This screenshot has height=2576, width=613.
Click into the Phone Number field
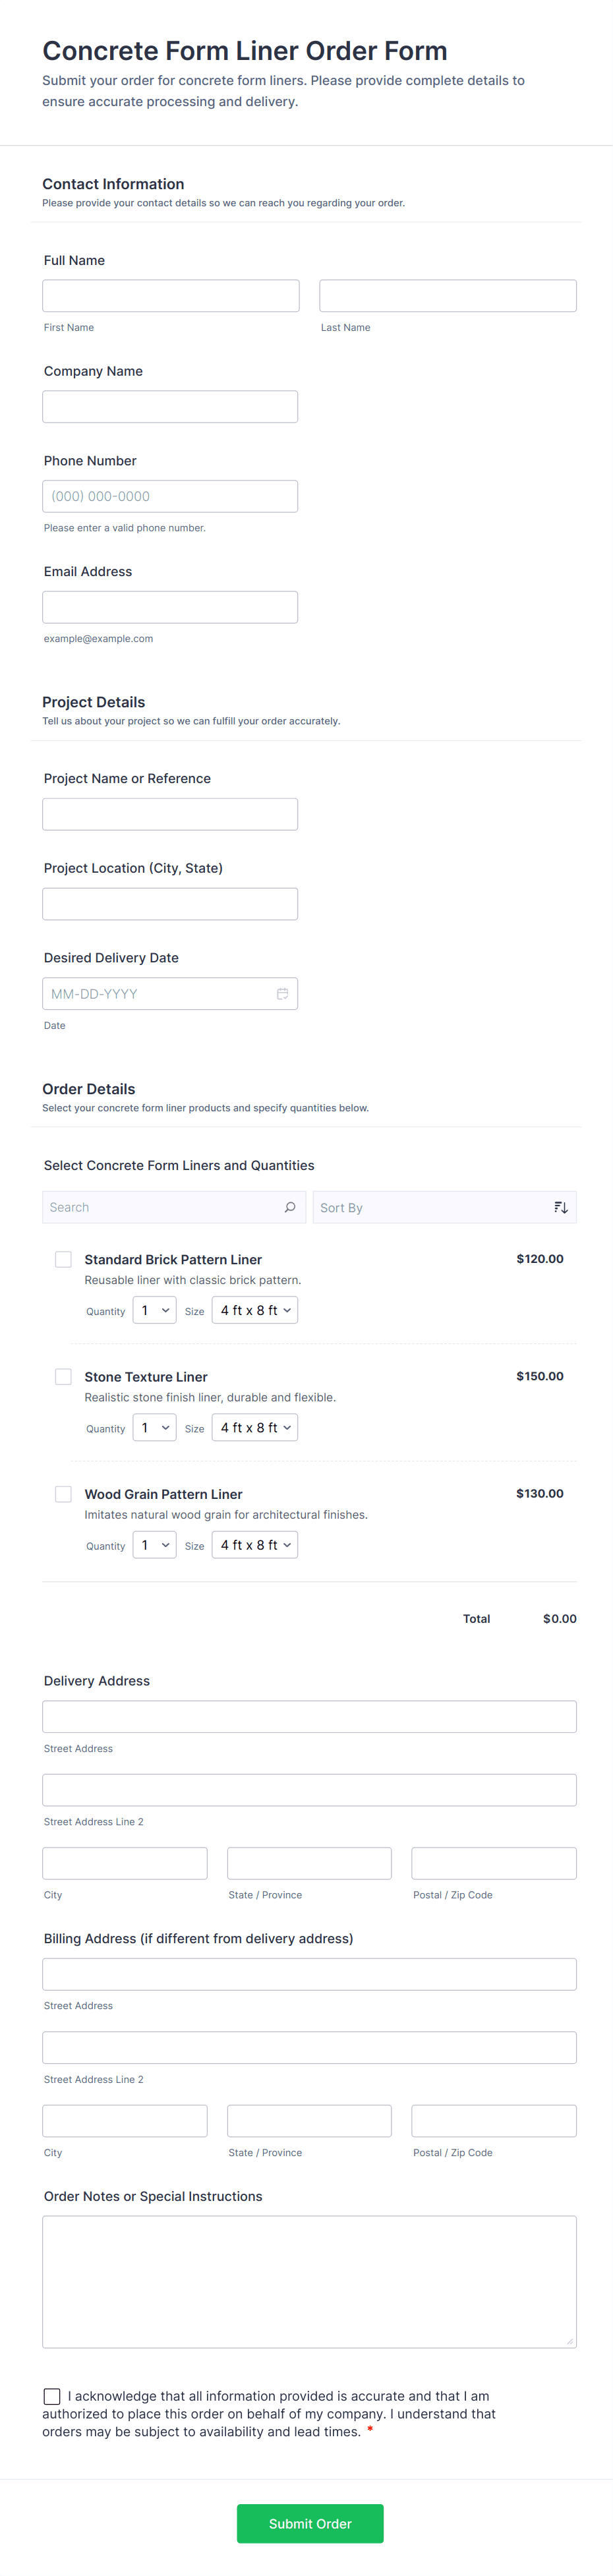pyautogui.click(x=170, y=496)
